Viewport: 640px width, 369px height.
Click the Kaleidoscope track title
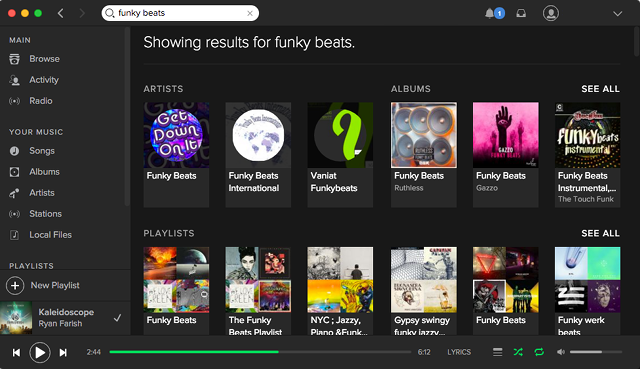pyautogui.click(x=66, y=312)
